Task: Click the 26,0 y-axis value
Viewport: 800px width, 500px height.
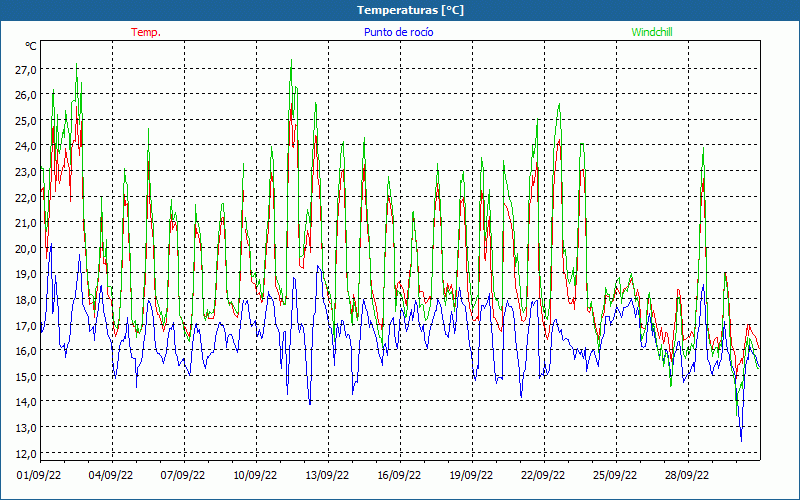Action: (25, 95)
